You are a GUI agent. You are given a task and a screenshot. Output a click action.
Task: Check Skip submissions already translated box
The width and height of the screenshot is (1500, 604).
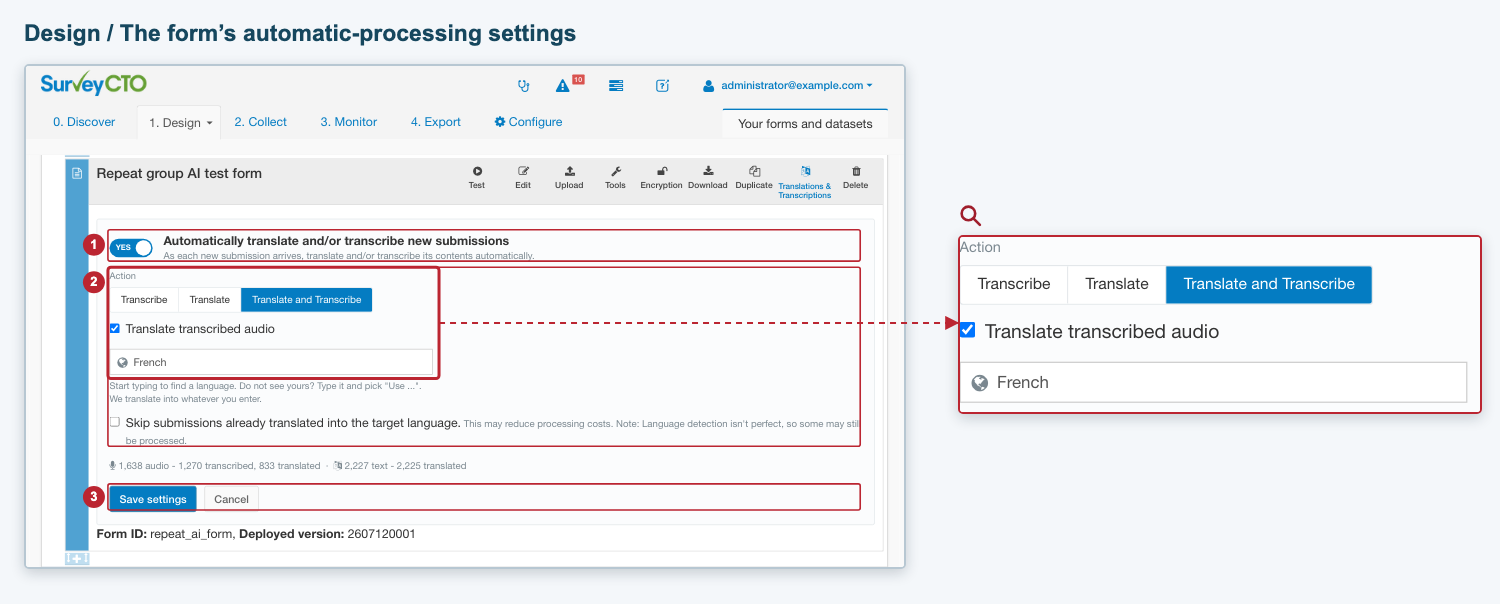(115, 422)
